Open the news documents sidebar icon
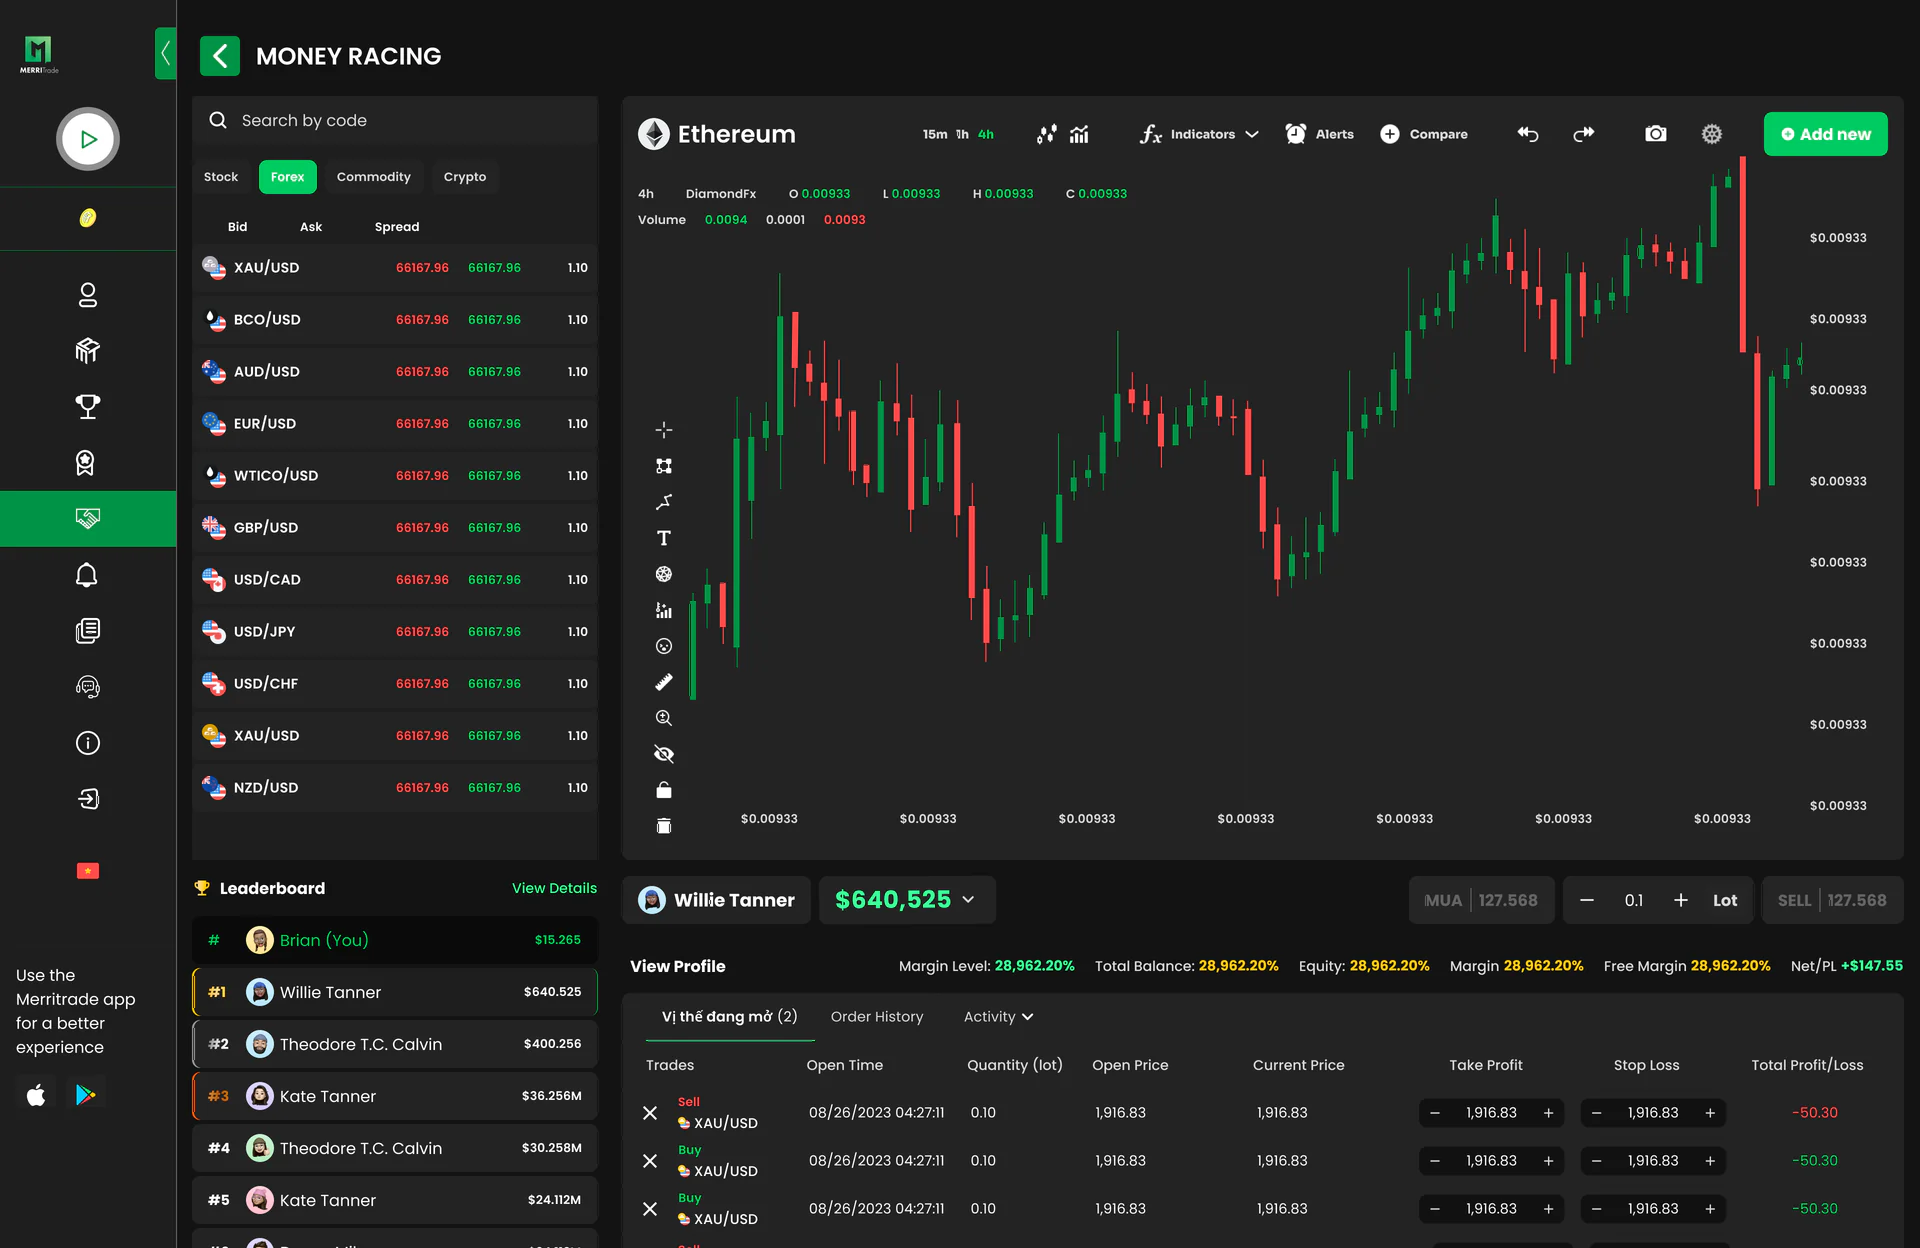The image size is (1920, 1248). point(88,631)
